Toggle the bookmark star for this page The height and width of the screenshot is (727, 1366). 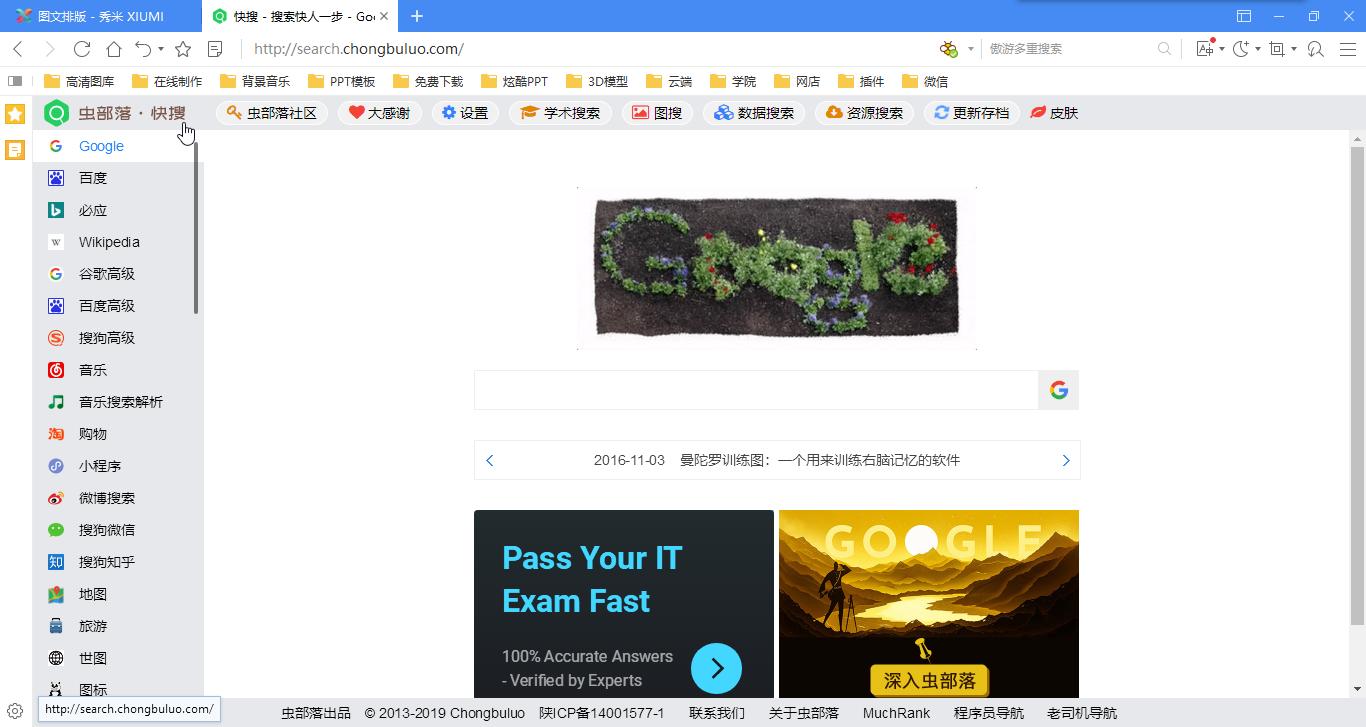182,48
